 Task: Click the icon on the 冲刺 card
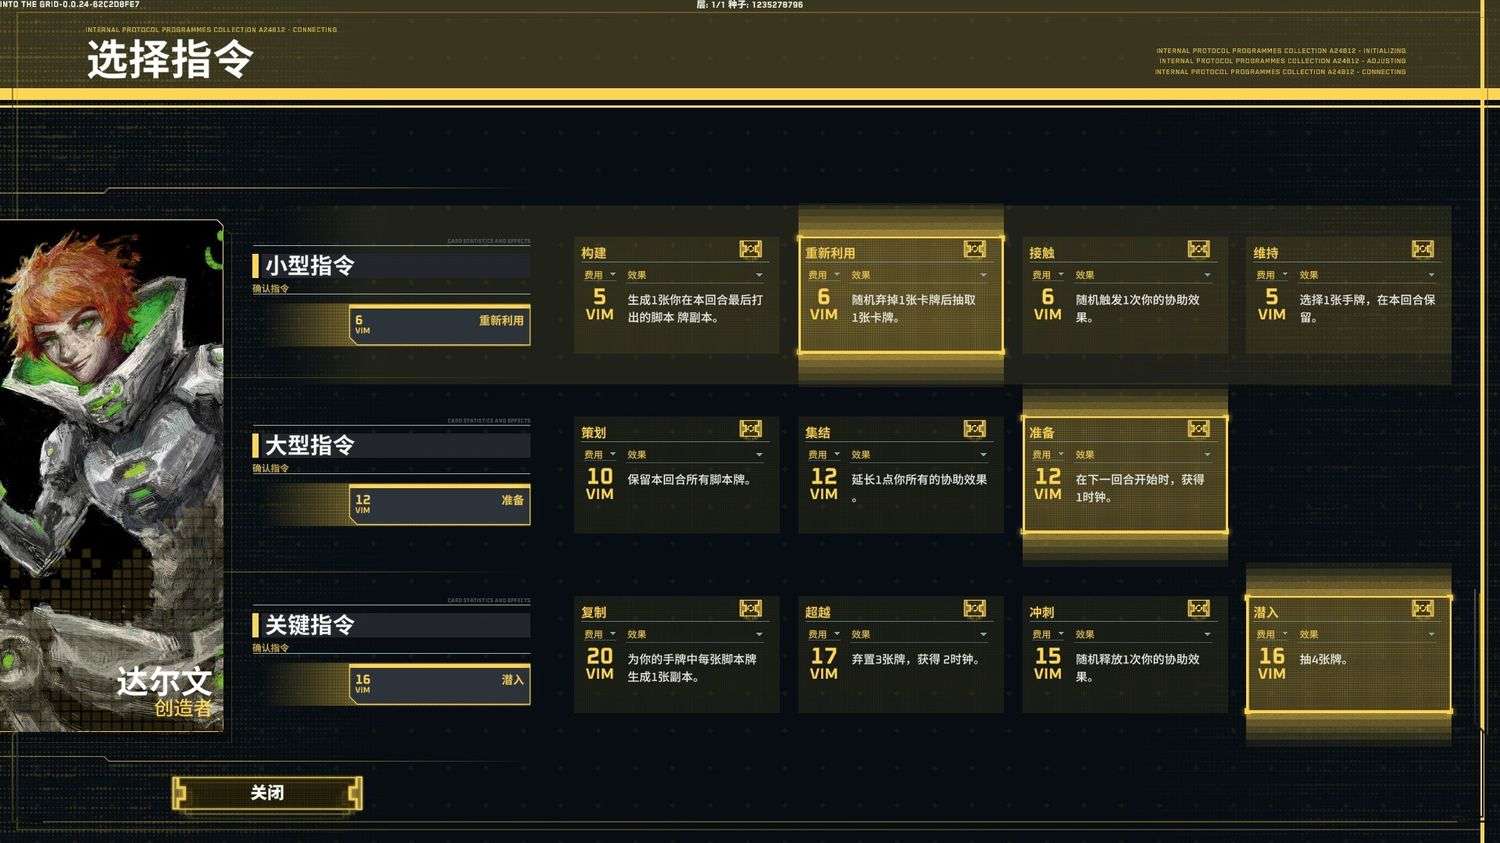point(1198,608)
